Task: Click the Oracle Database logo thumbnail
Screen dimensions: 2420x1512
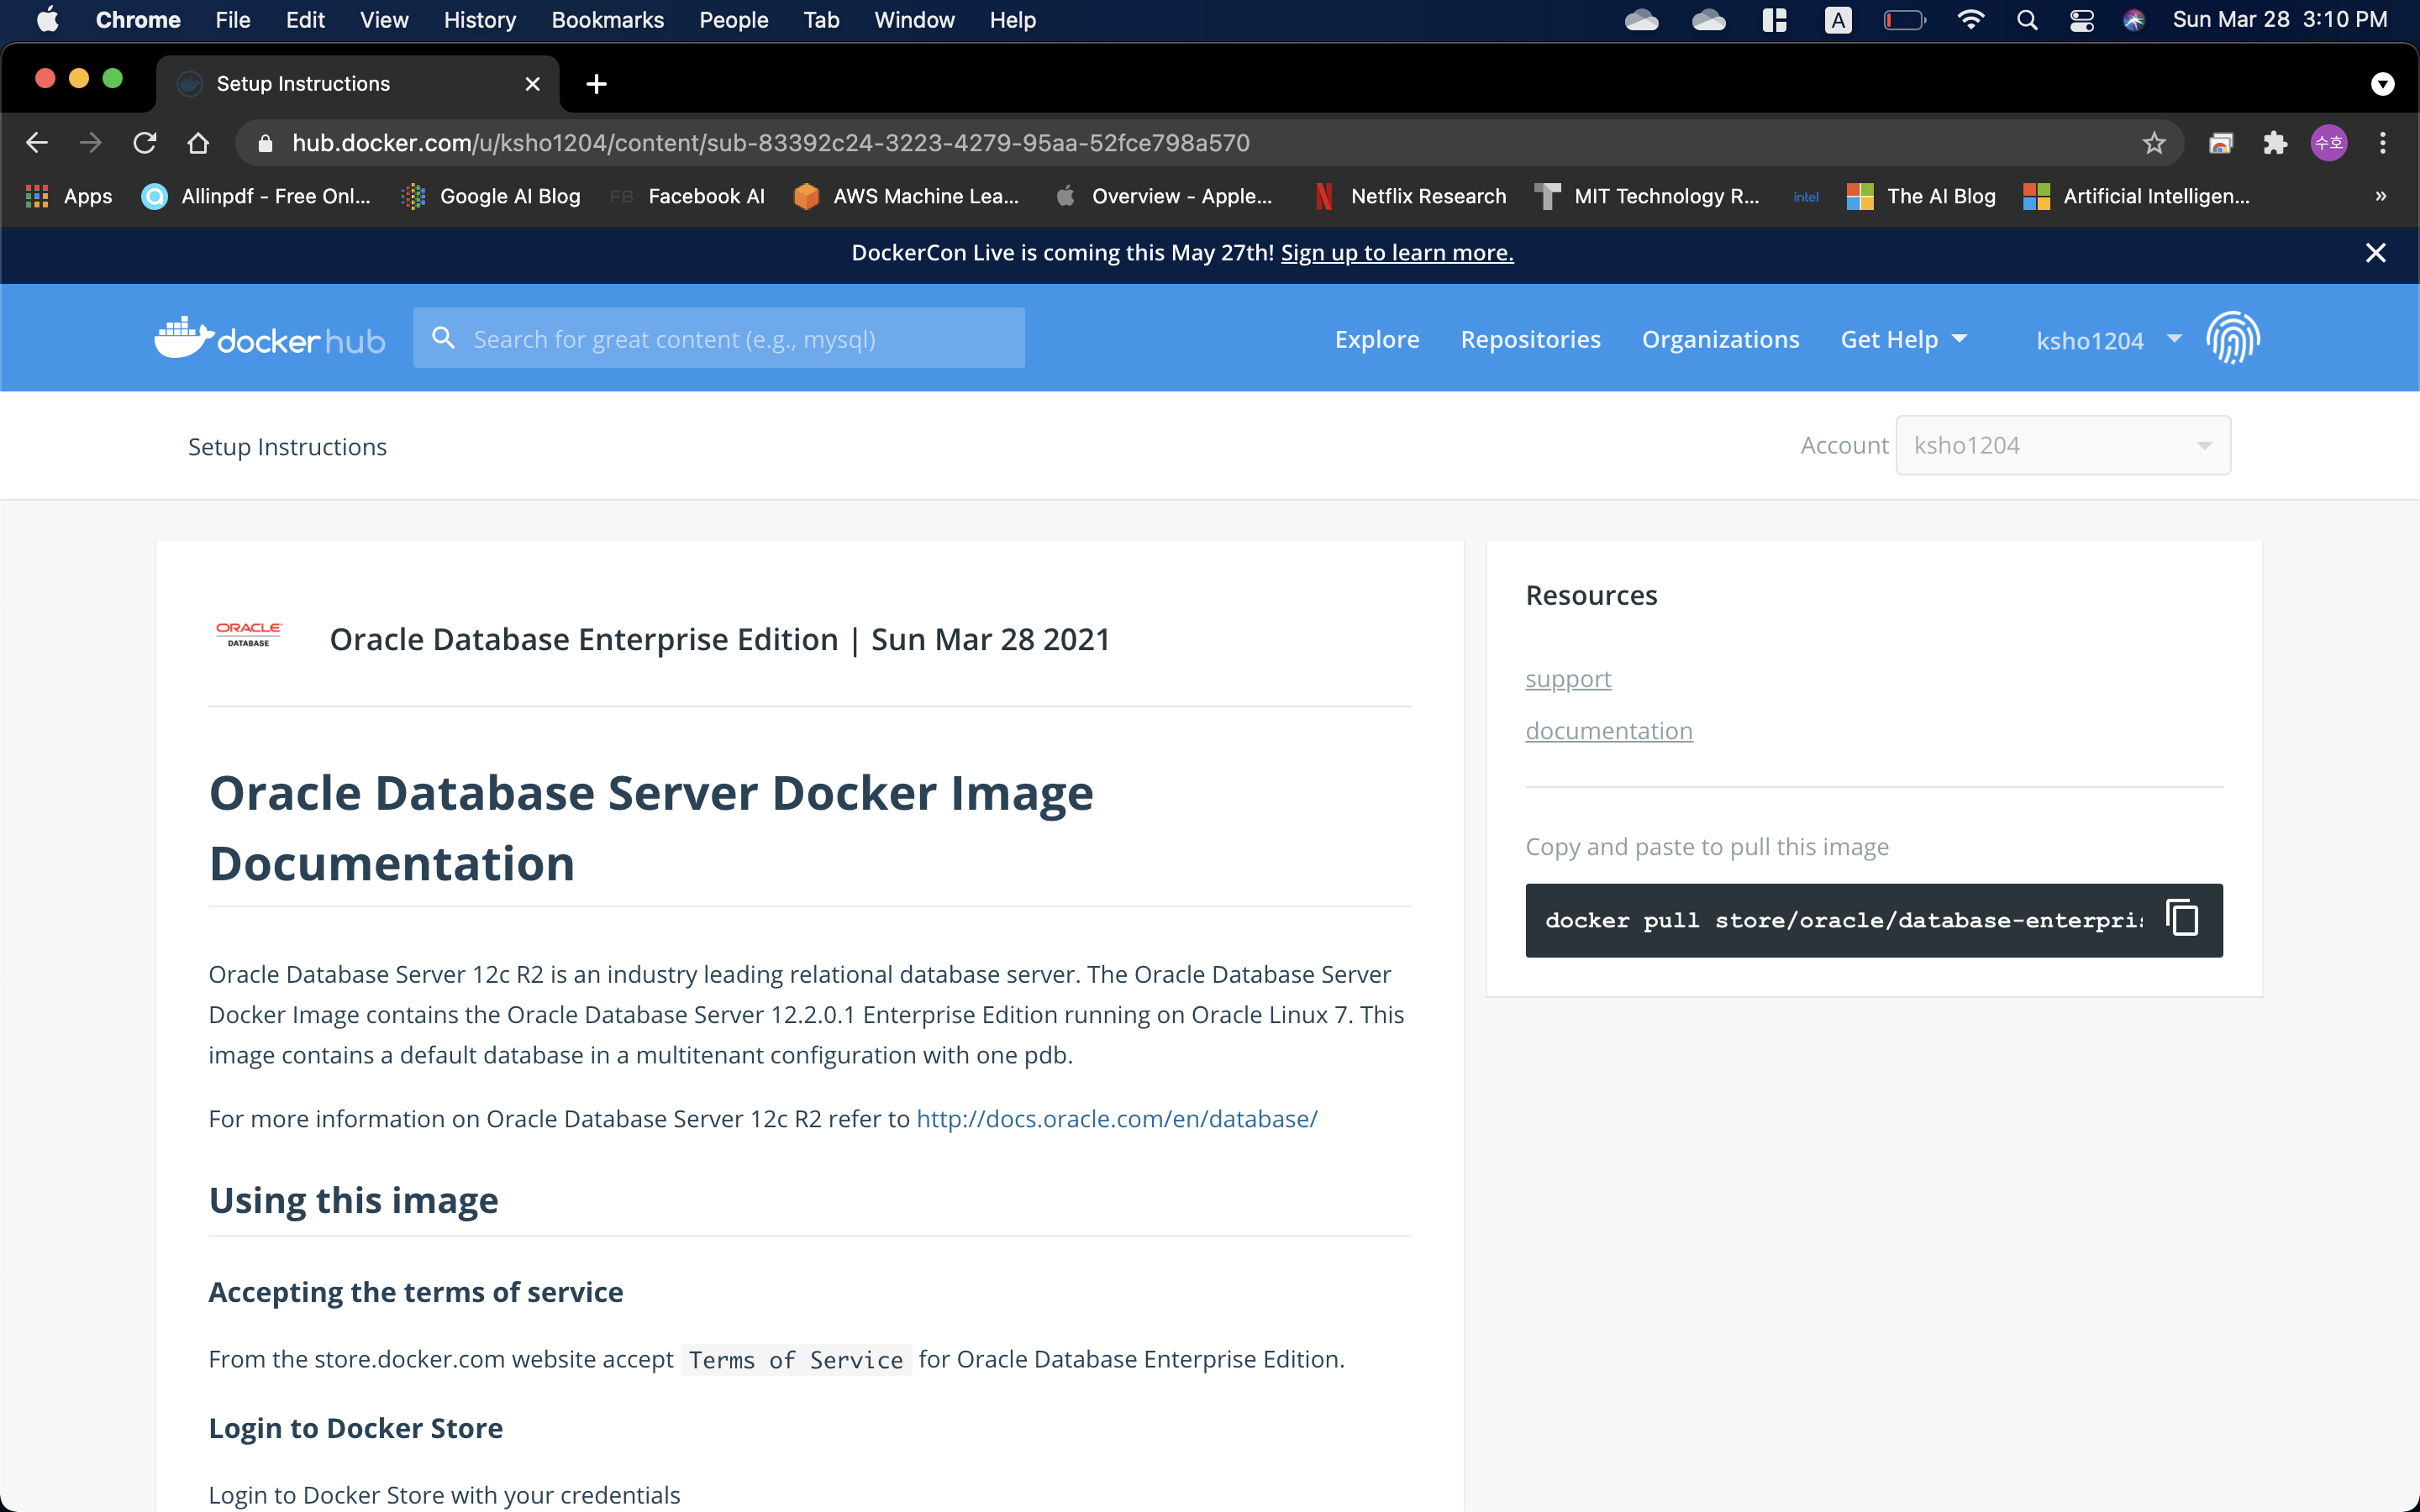Action: pyautogui.click(x=249, y=634)
